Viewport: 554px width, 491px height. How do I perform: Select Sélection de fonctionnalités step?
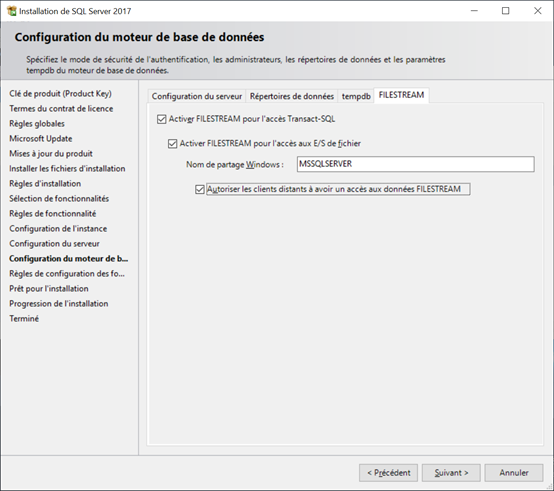(x=59, y=199)
